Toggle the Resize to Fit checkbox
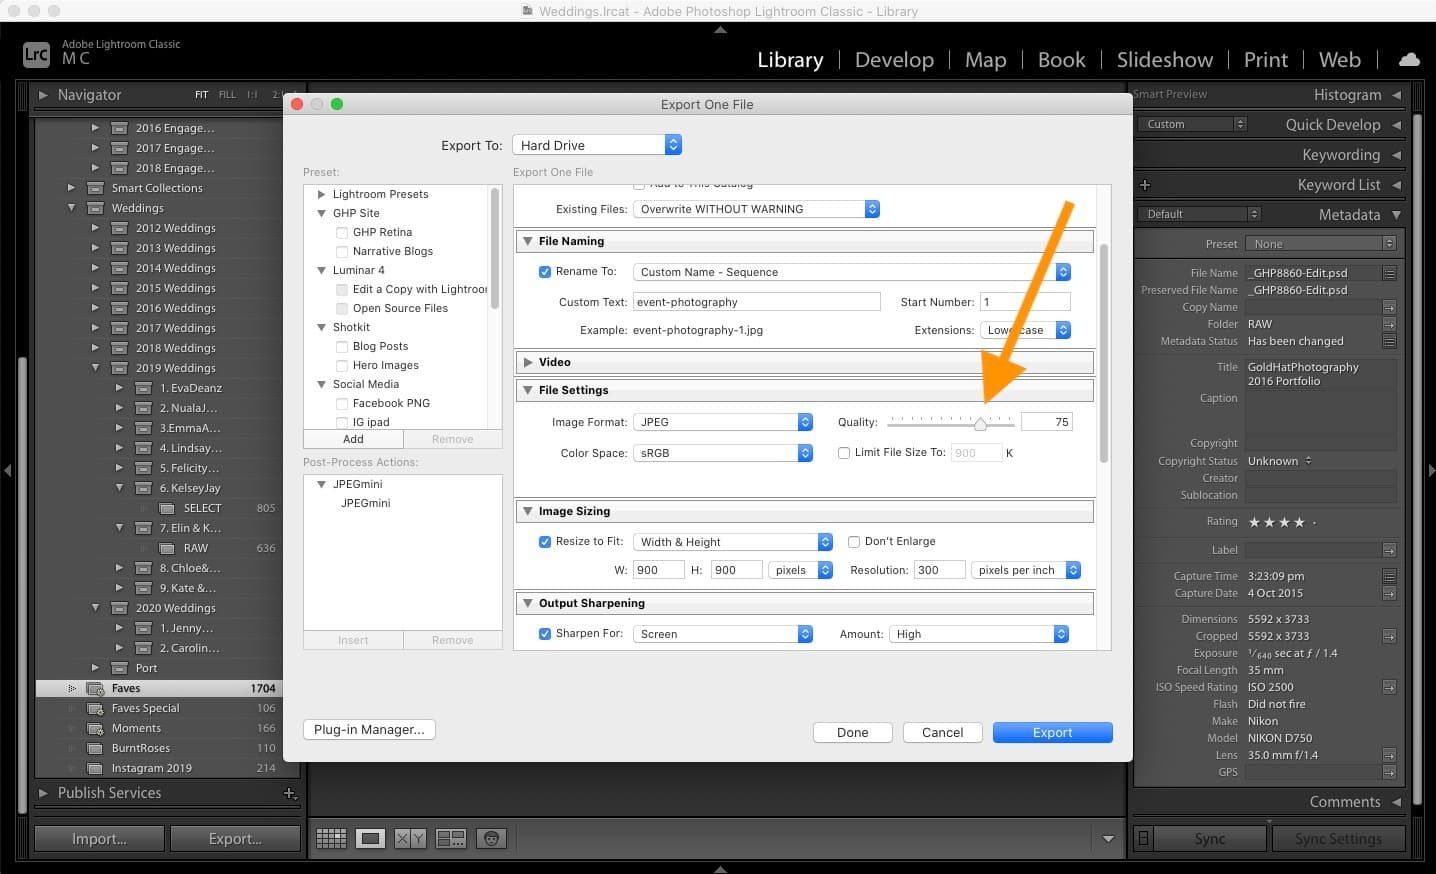Screen dimensions: 1436x874 545,542
